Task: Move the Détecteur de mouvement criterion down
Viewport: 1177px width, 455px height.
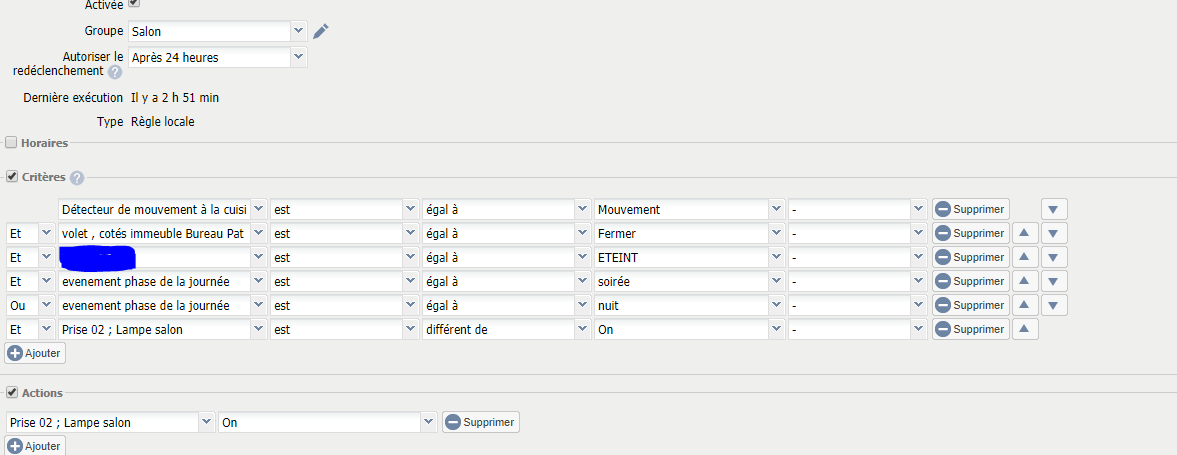Action: pyautogui.click(x=1054, y=209)
